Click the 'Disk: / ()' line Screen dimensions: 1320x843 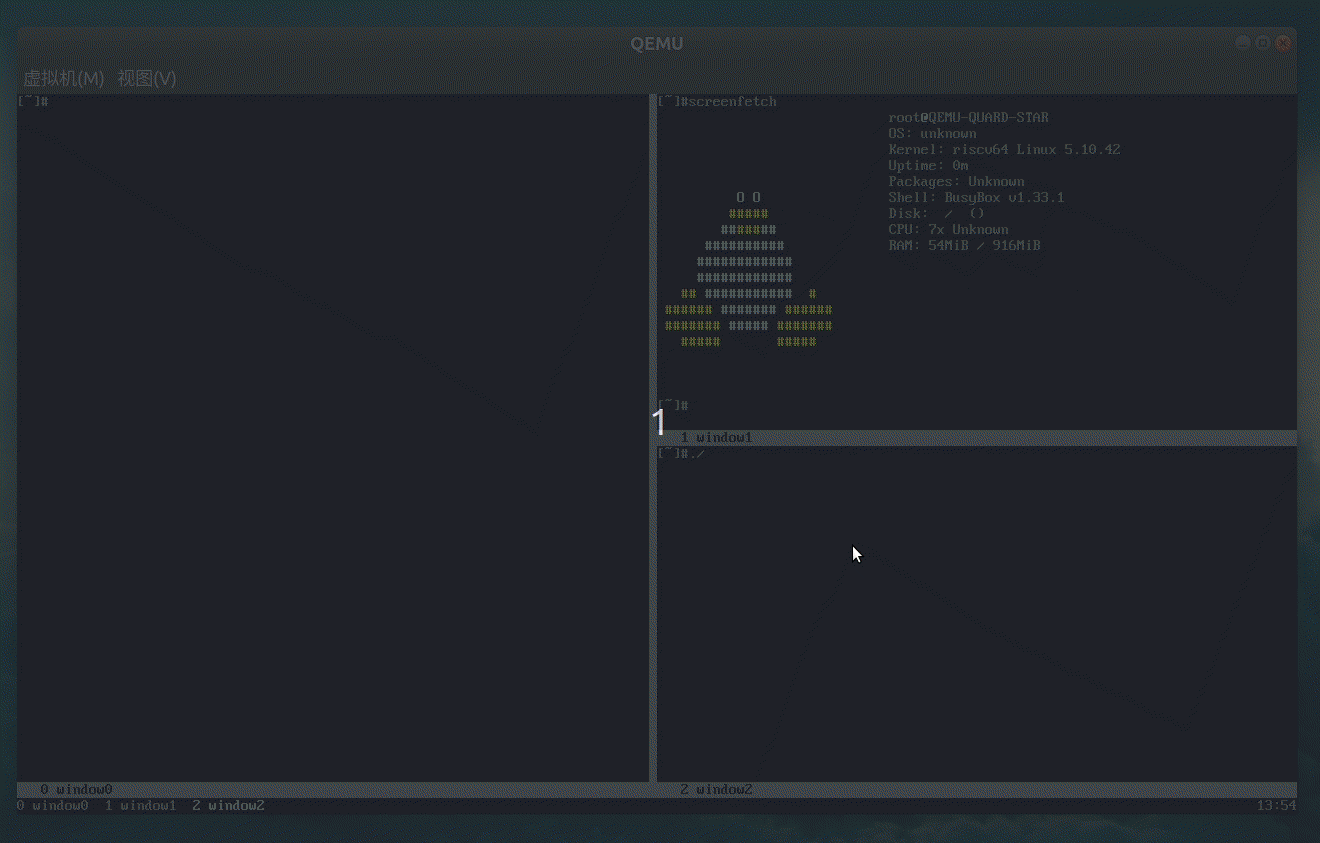pyautogui.click(x=936, y=214)
